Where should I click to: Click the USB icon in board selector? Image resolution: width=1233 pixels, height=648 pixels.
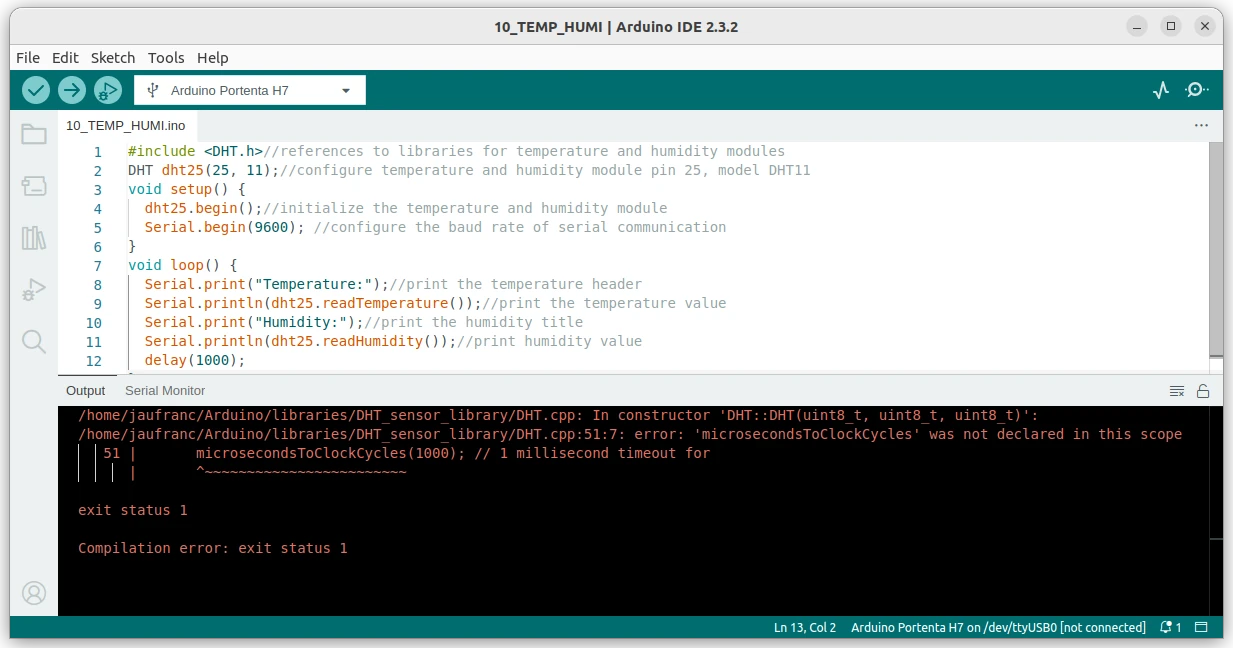pos(152,90)
